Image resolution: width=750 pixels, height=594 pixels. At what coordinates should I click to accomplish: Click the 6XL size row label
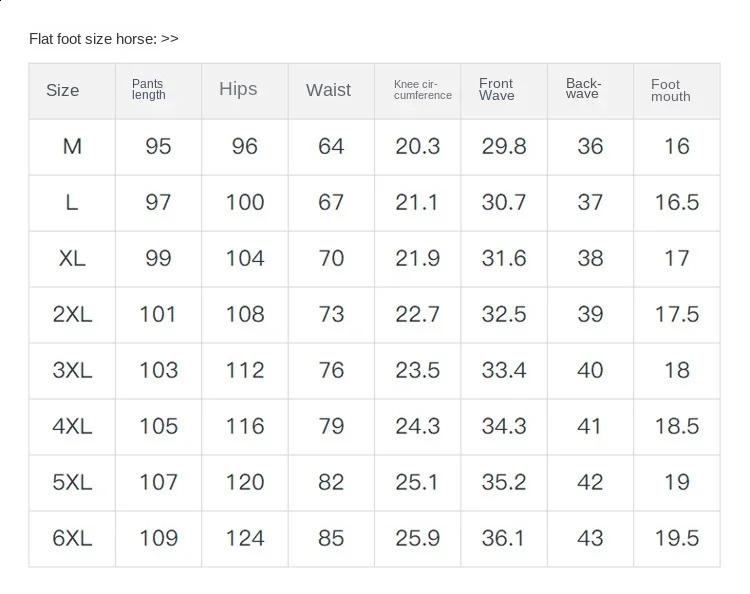coord(72,539)
